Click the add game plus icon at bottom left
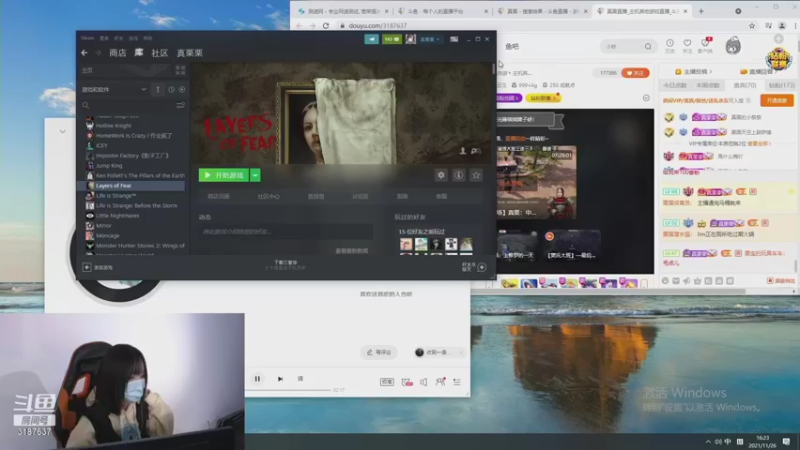The height and width of the screenshot is (450, 800). 87,267
